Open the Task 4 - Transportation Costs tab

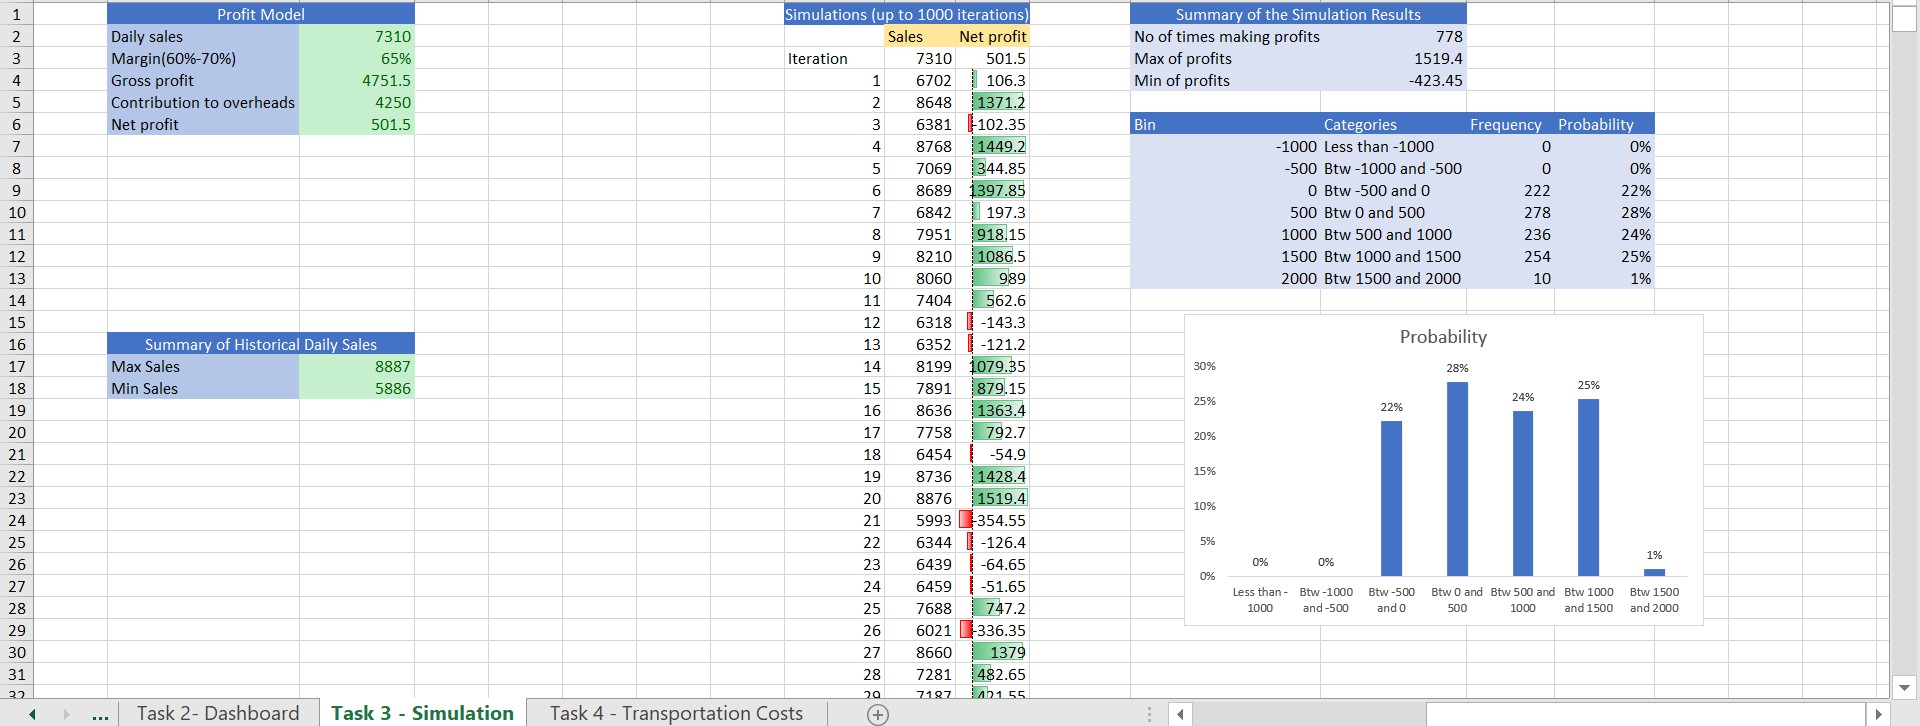tap(676, 713)
